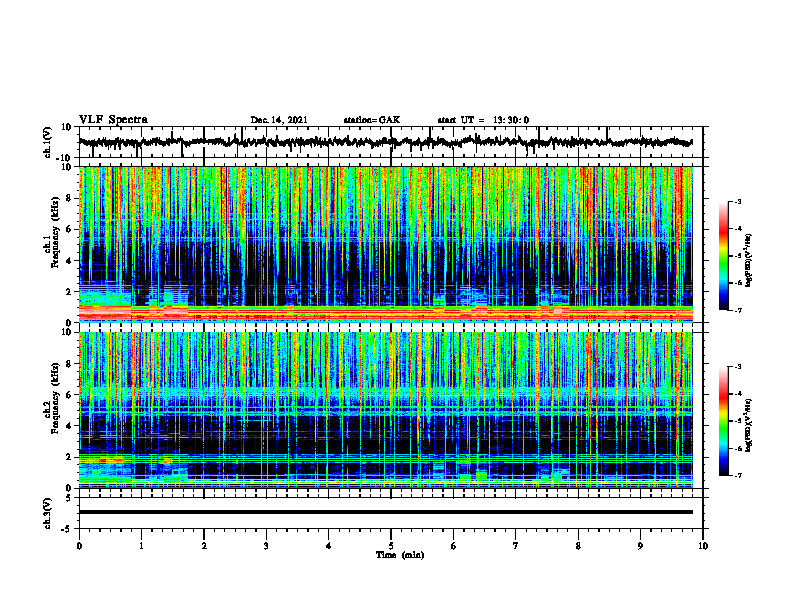Click the "station=GAK" header text
The height and width of the screenshot is (612, 792).
tap(372, 120)
